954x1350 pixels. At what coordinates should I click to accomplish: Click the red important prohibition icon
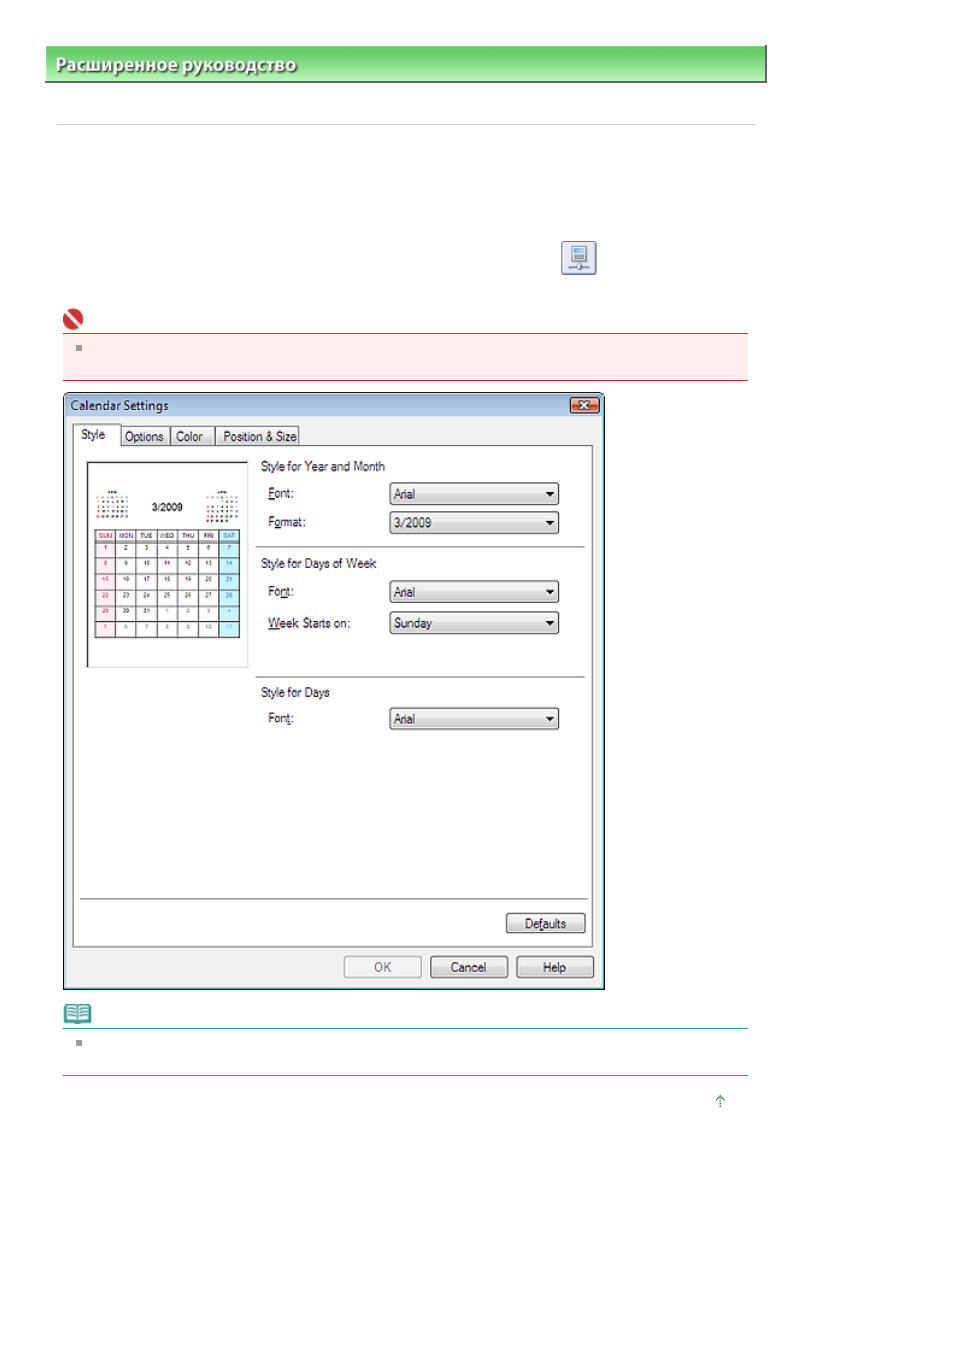tap(73, 319)
